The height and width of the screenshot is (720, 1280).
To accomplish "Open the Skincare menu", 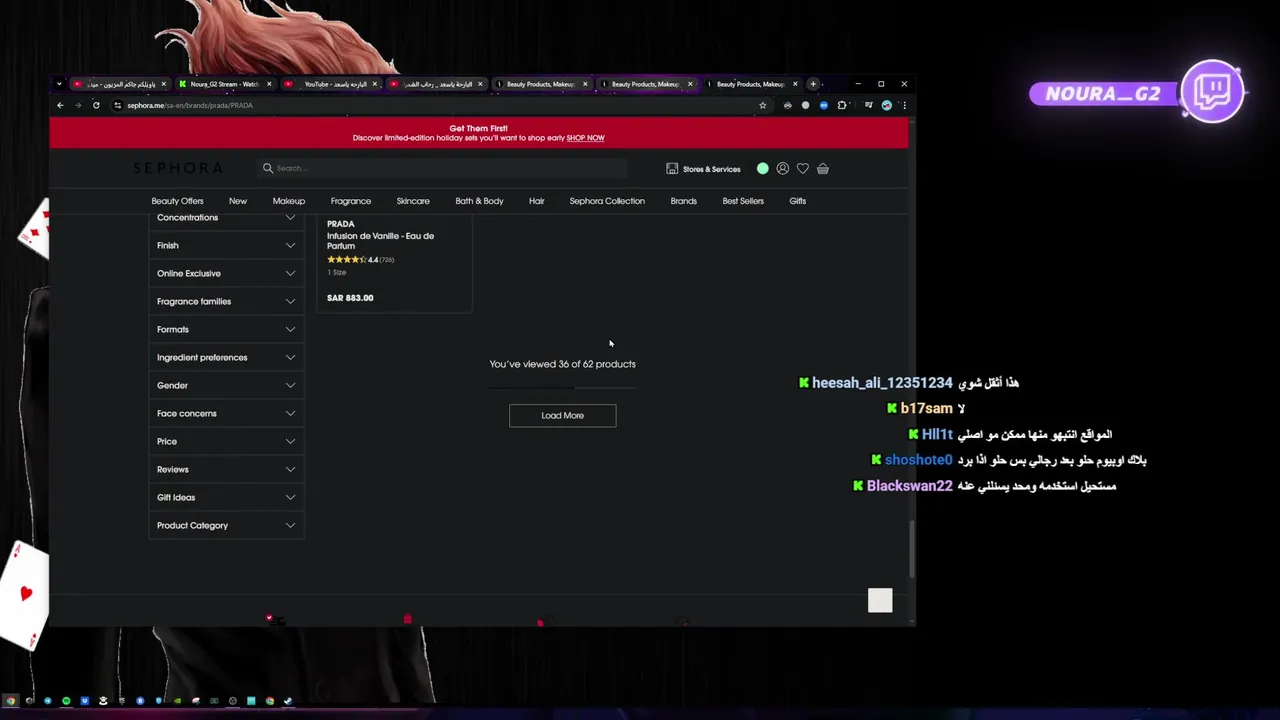I will click(413, 201).
